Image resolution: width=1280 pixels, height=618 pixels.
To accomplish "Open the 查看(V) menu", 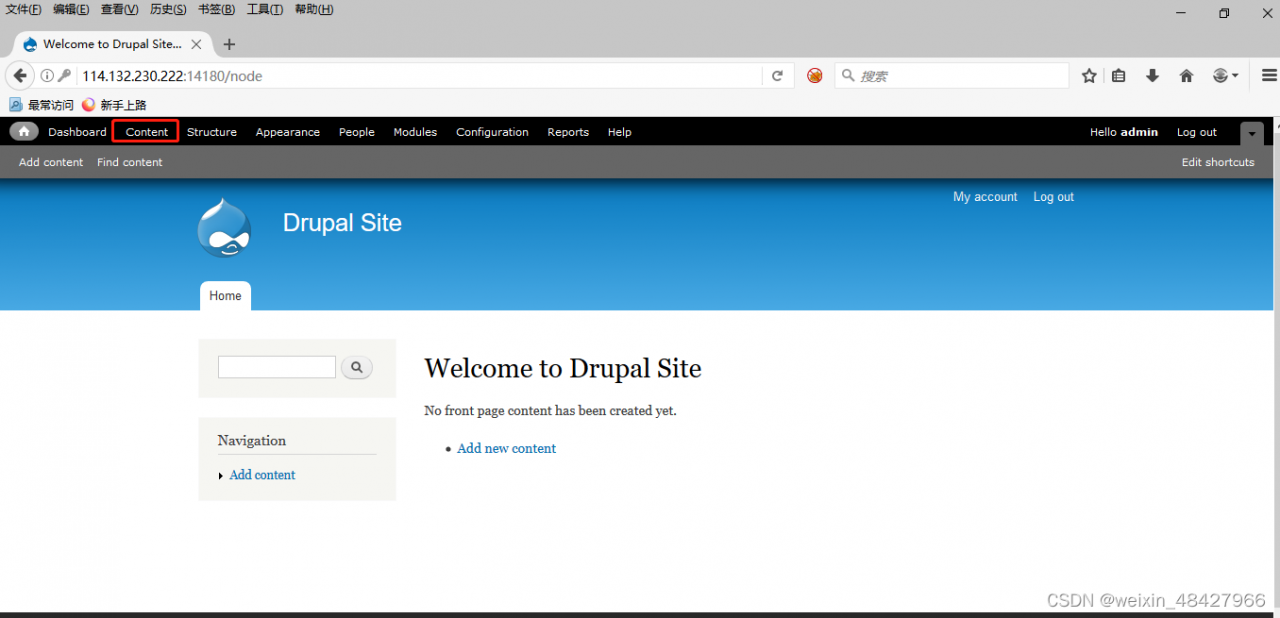I will tap(119, 9).
